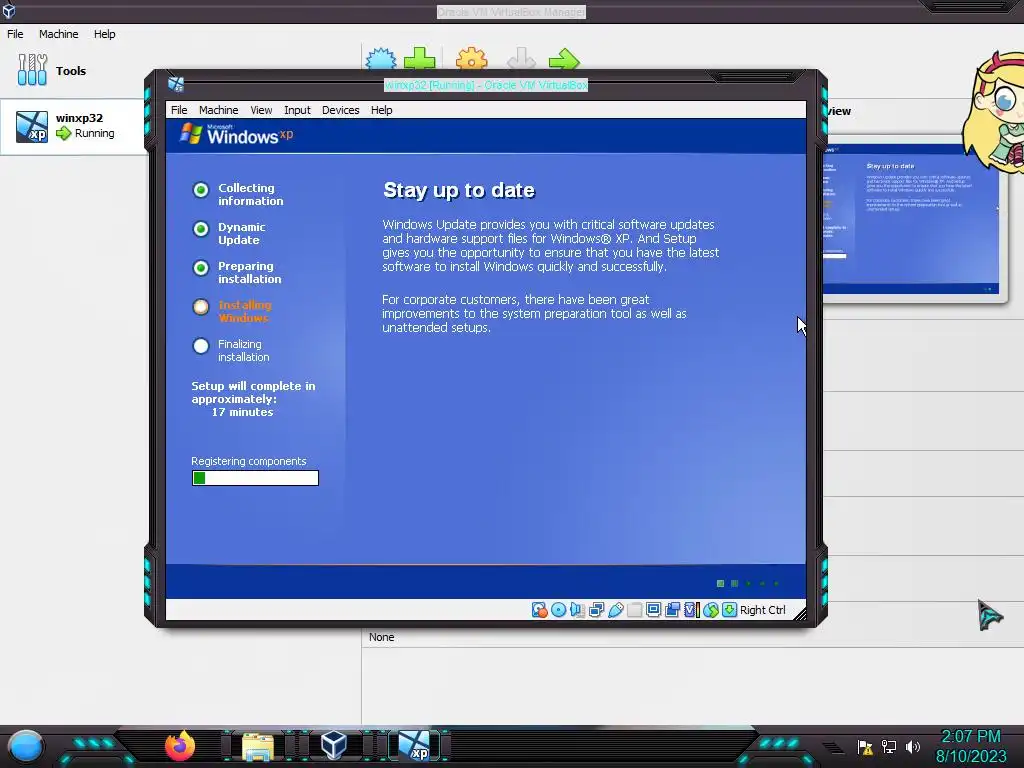Click Preparing installation step indicator

click(x=200, y=268)
